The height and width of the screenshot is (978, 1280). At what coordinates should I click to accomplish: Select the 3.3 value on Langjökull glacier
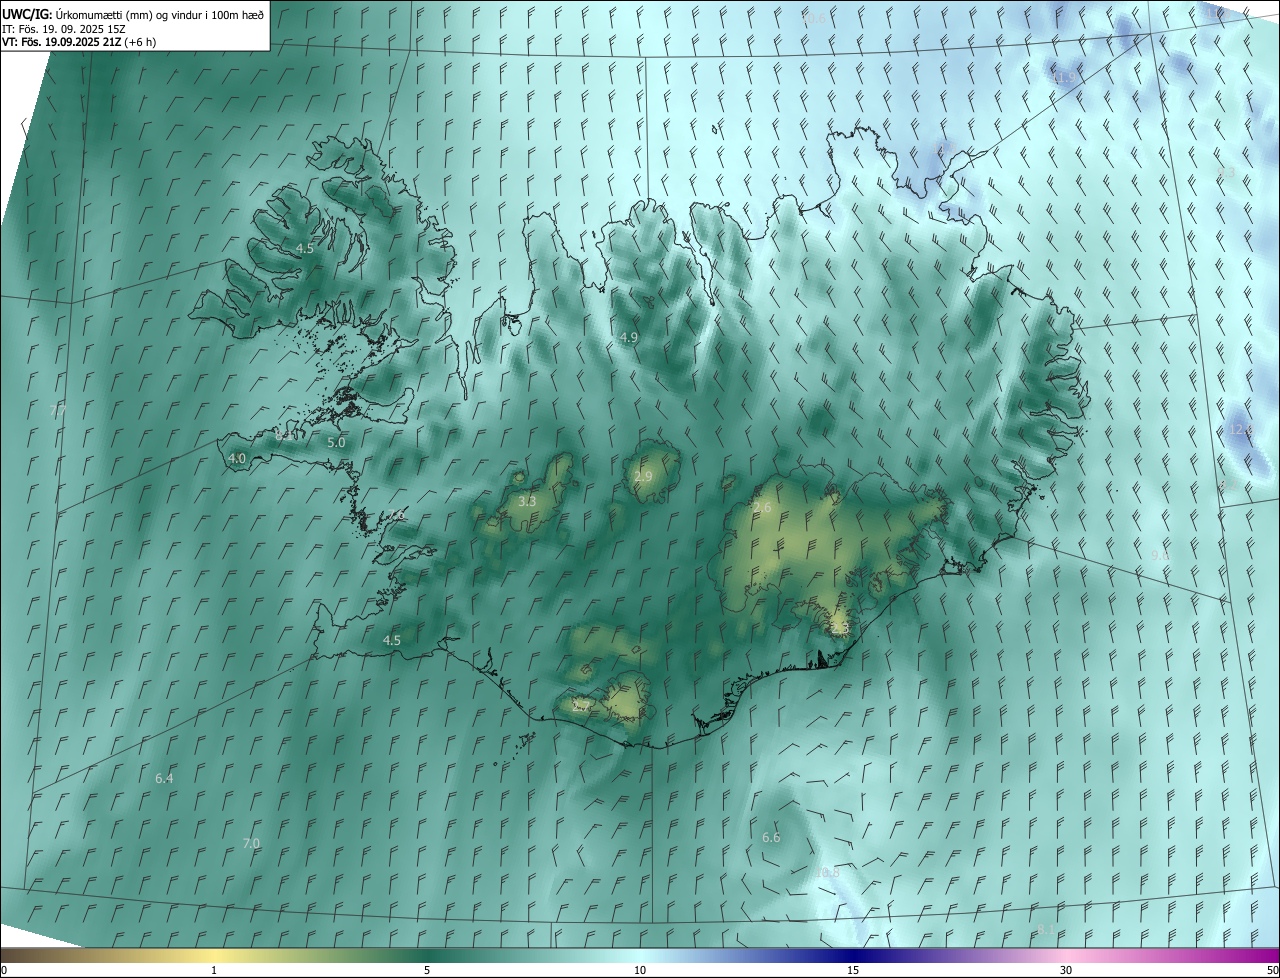(528, 502)
